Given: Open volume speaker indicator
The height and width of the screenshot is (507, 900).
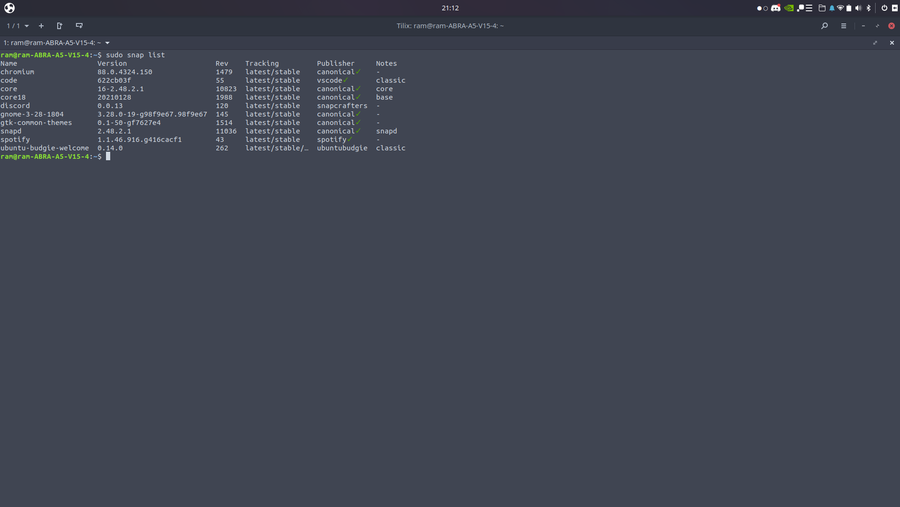Looking at the screenshot, I should [x=858, y=8].
